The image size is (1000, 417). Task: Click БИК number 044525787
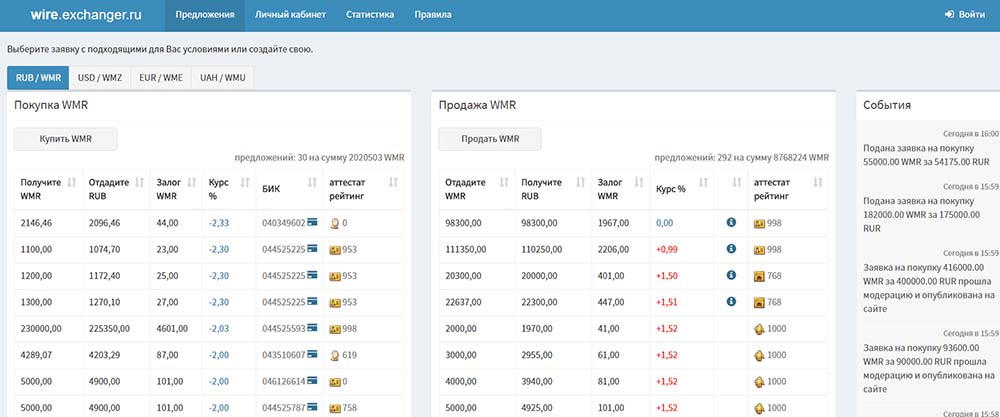(x=284, y=407)
